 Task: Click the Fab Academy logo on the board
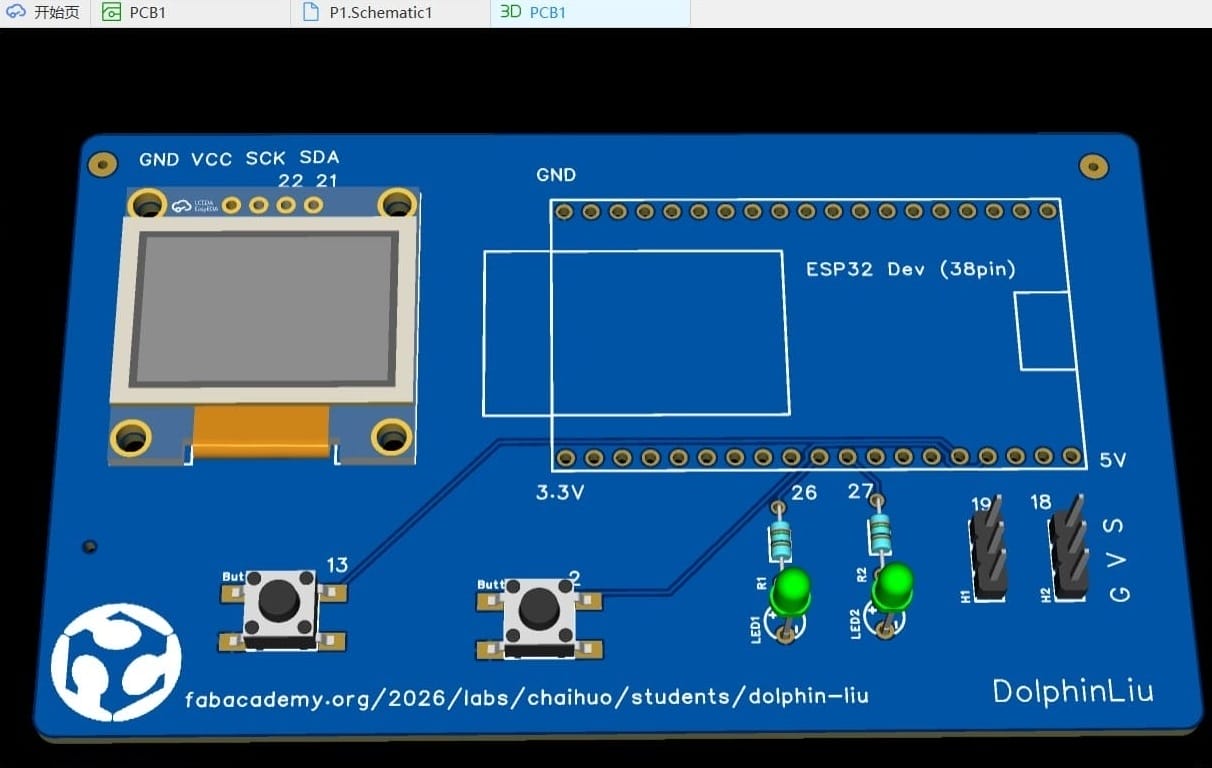(116, 662)
